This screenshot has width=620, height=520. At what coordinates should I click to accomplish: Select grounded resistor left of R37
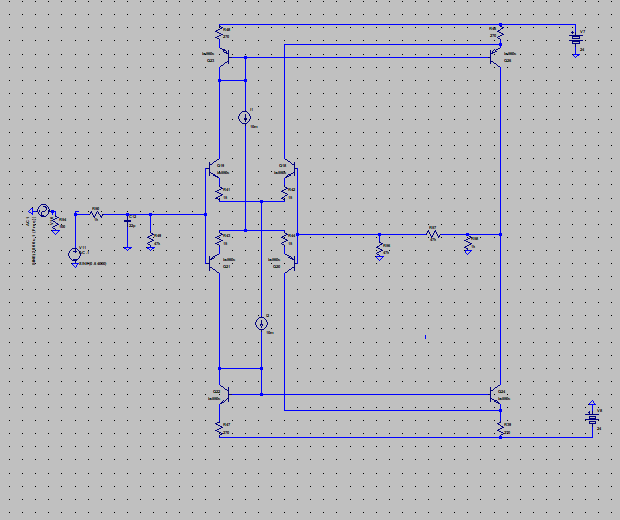pos(380,249)
